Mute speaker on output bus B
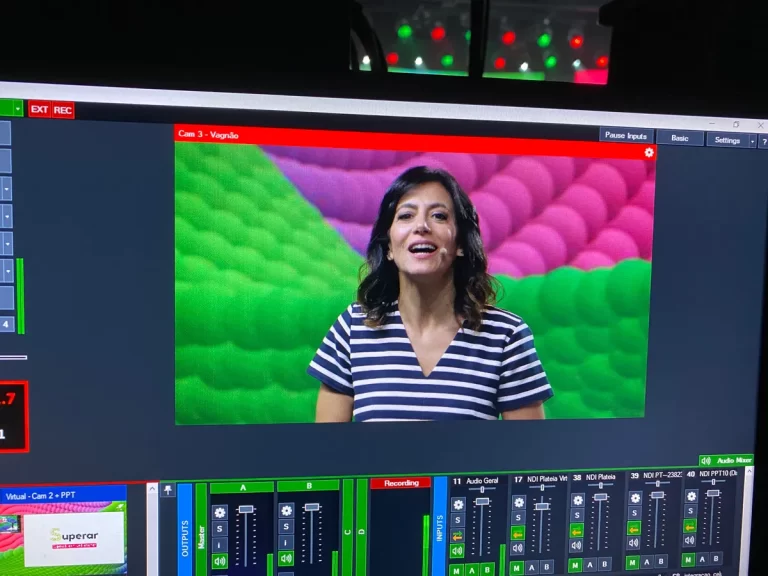The width and height of the screenshot is (768, 576). pos(286,558)
